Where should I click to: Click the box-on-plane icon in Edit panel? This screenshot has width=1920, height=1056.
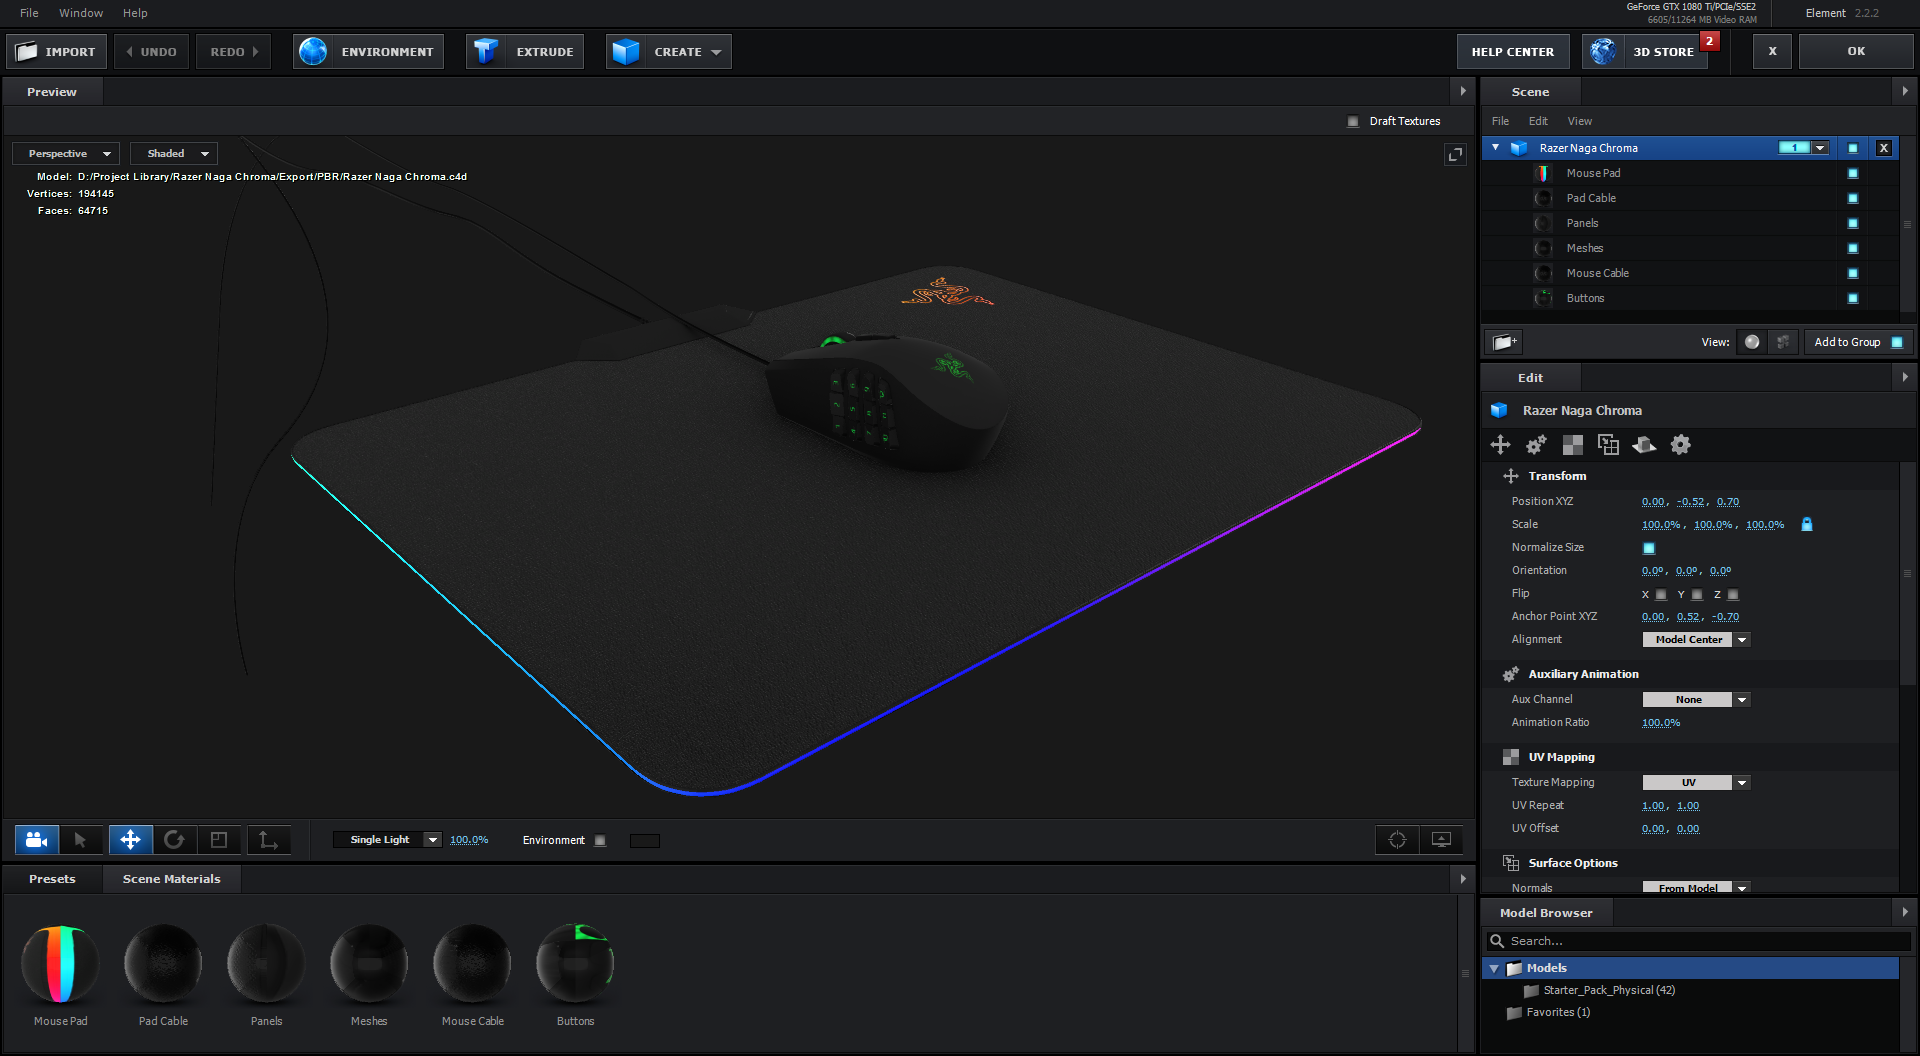1644,445
